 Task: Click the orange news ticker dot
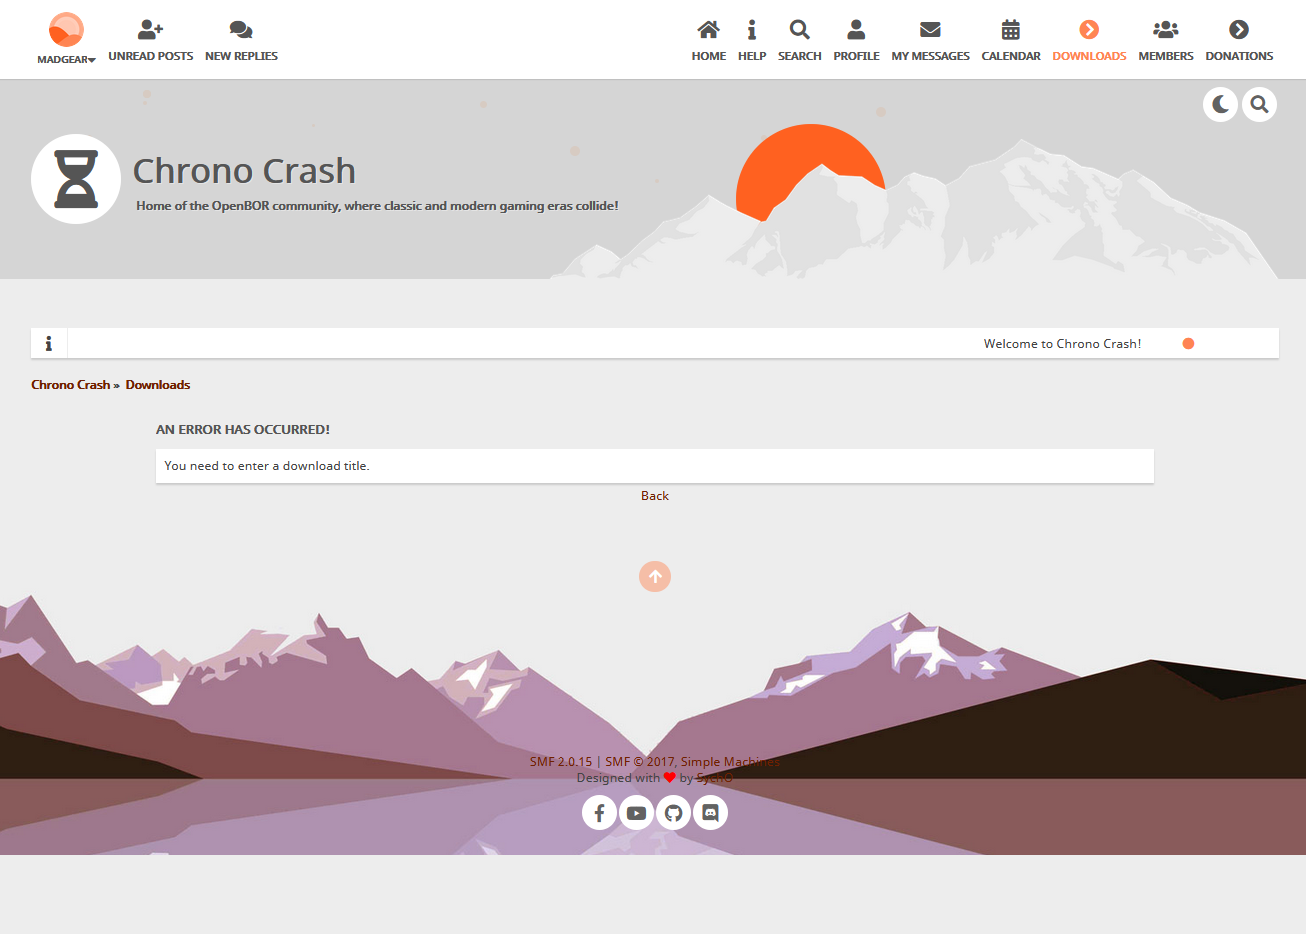tap(1188, 343)
